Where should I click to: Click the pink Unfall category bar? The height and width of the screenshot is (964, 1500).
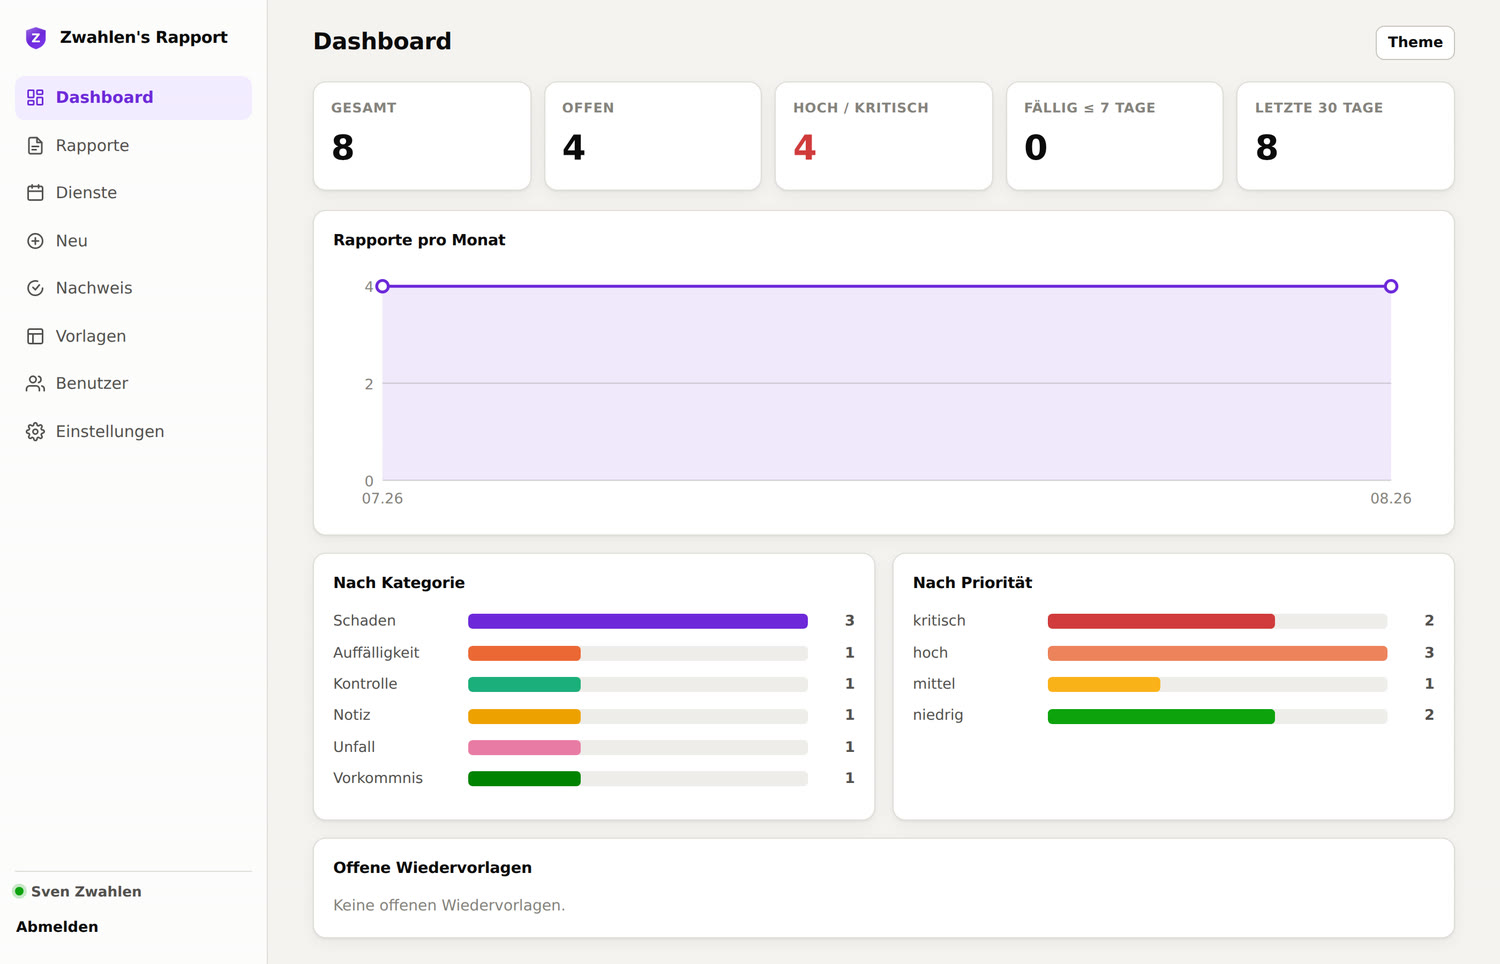click(524, 747)
